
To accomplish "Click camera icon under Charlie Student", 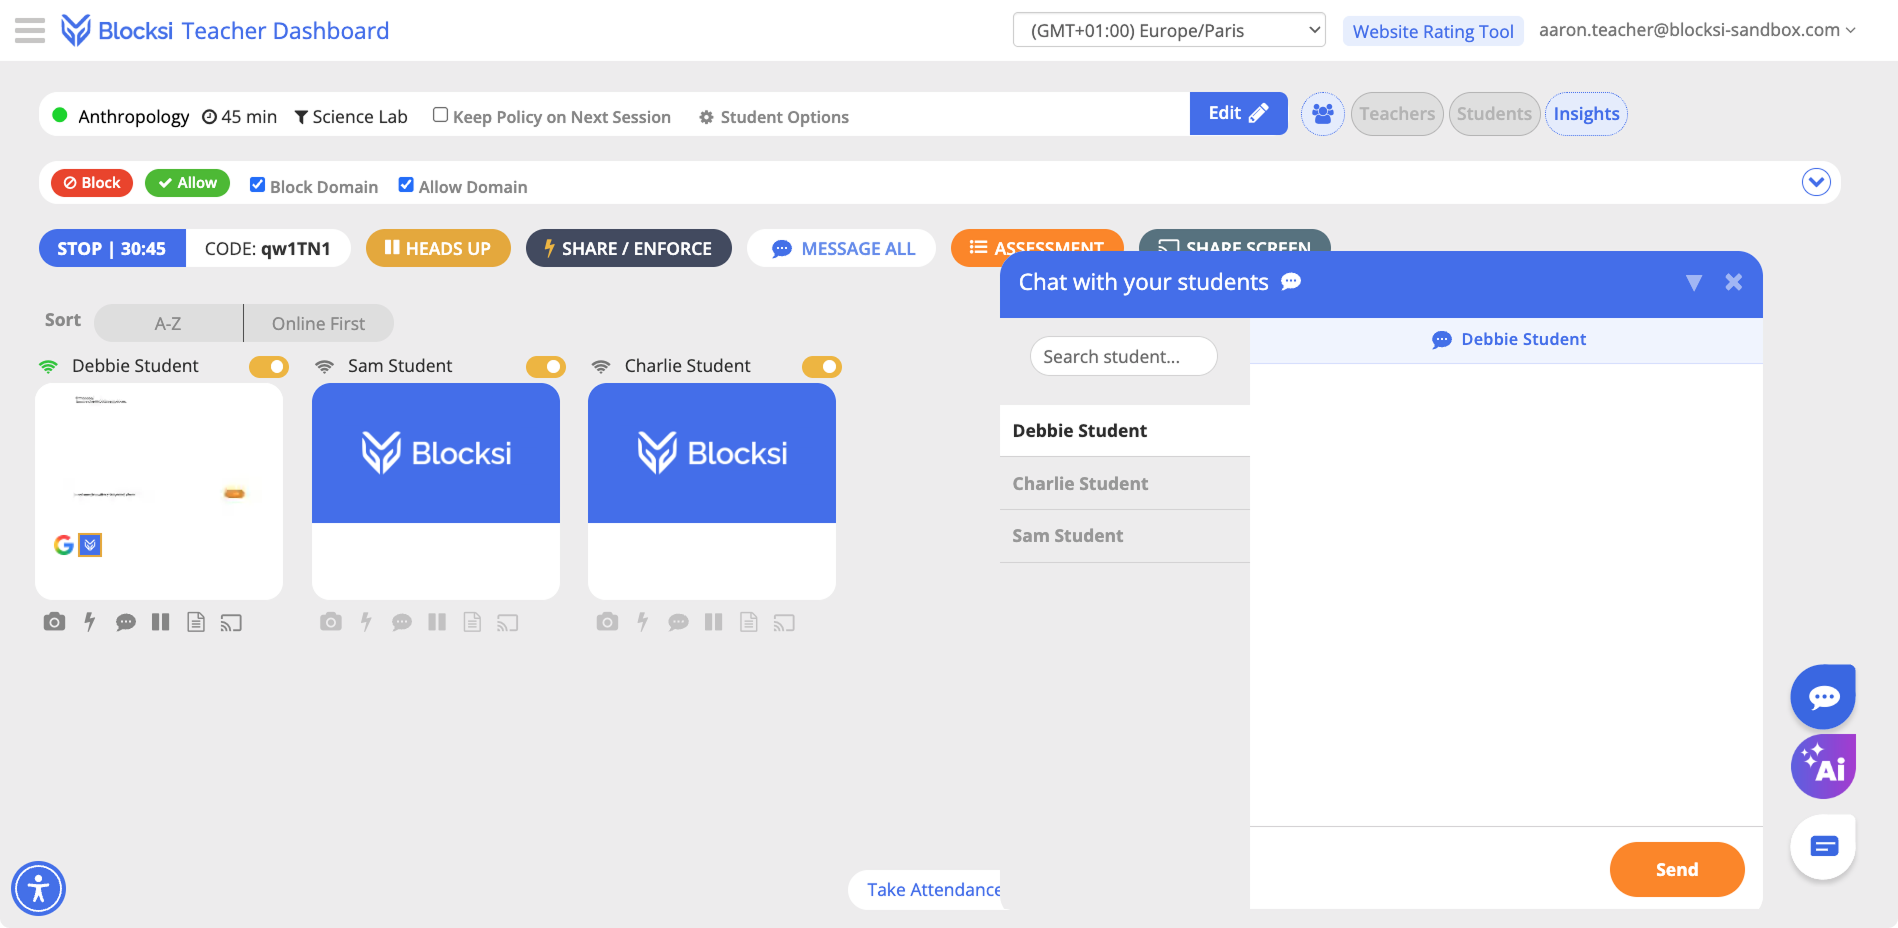I will click(x=607, y=622).
